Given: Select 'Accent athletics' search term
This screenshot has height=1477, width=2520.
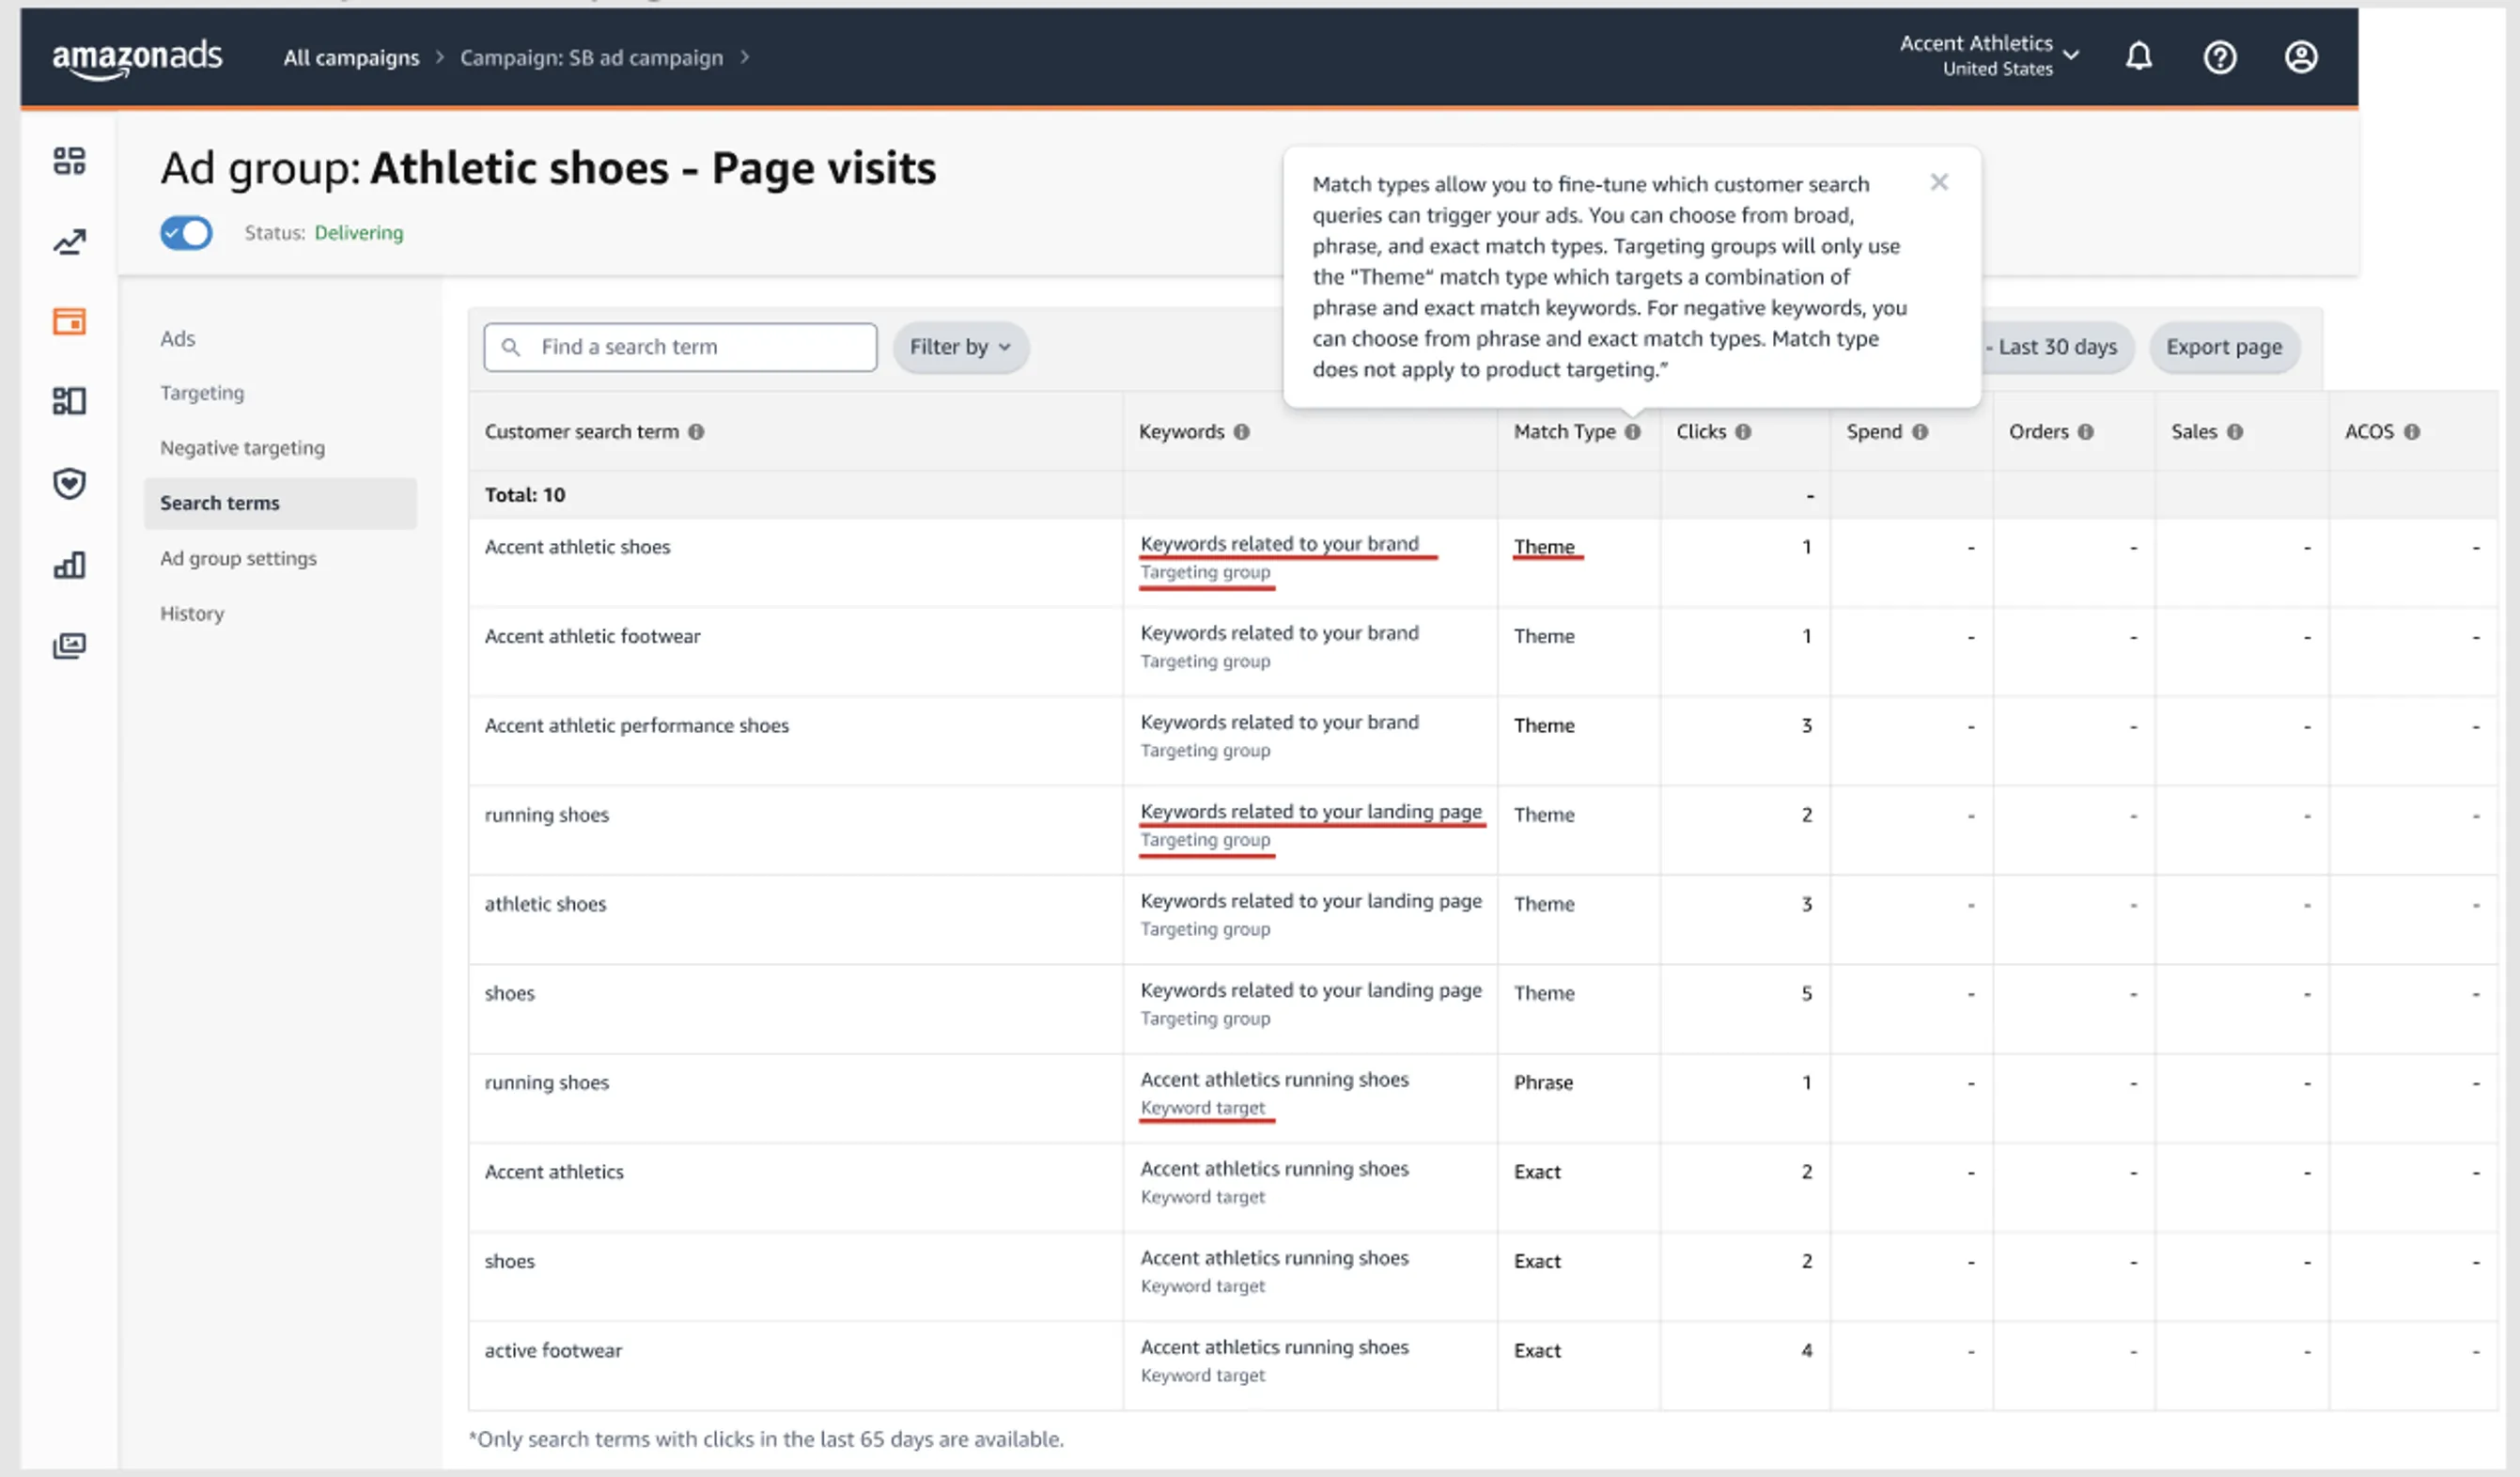Looking at the screenshot, I should tap(554, 1172).
